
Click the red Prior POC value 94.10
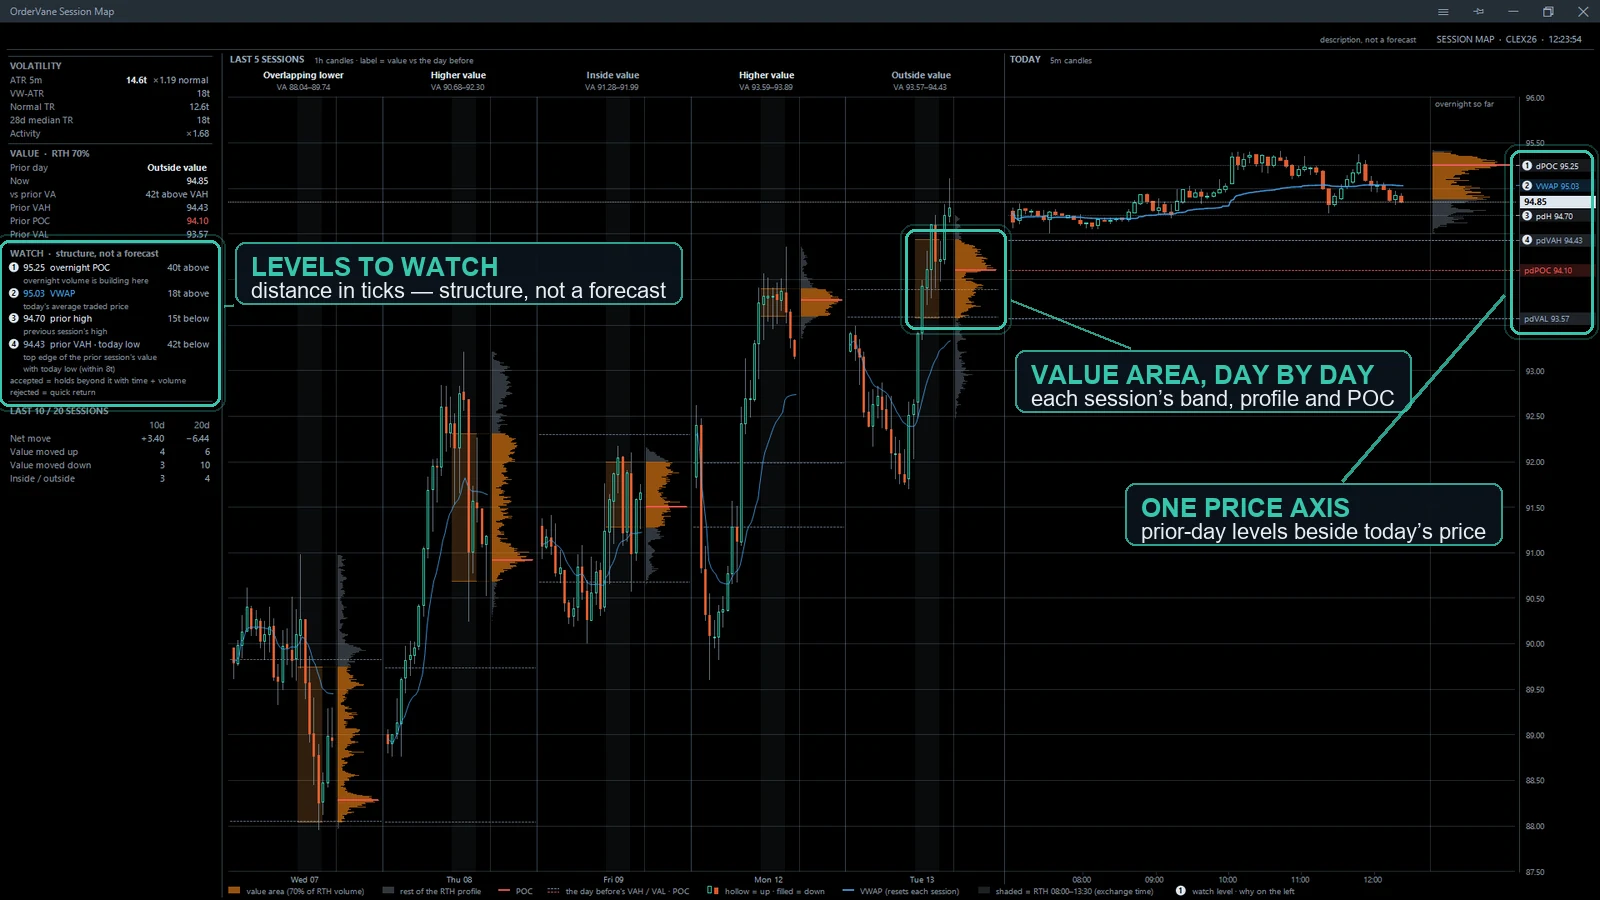197,221
